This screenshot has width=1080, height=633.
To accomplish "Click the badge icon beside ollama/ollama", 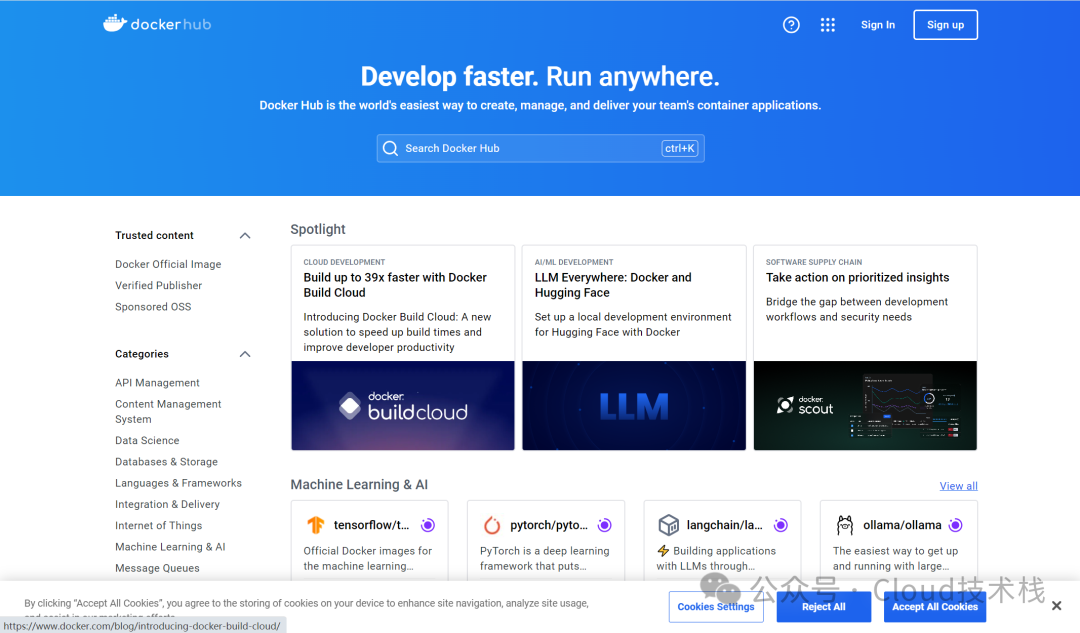I will tap(955, 525).
